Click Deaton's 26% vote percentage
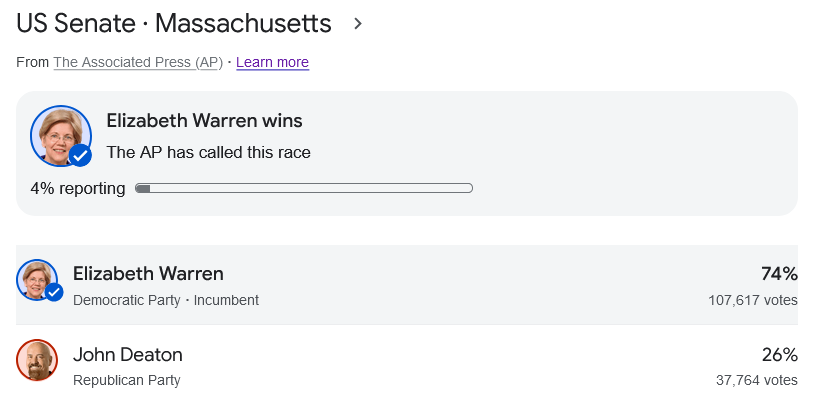Image resolution: width=836 pixels, height=412 pixels. 777,355
